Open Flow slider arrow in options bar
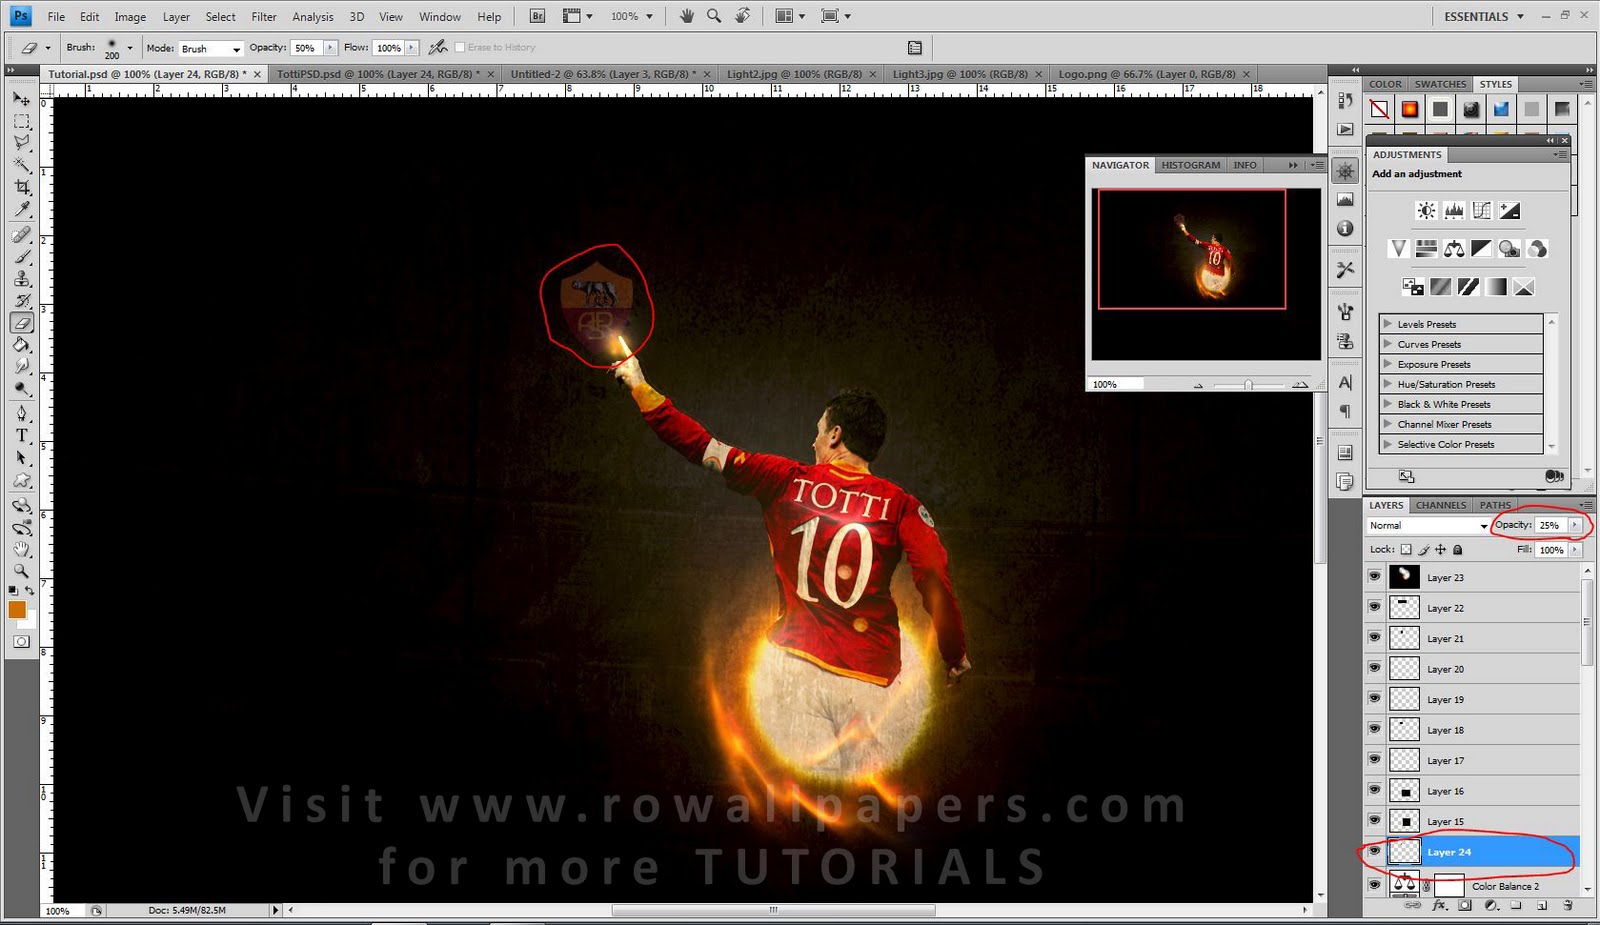Viewport: 1600px width, 925px height. click(411, 47)
